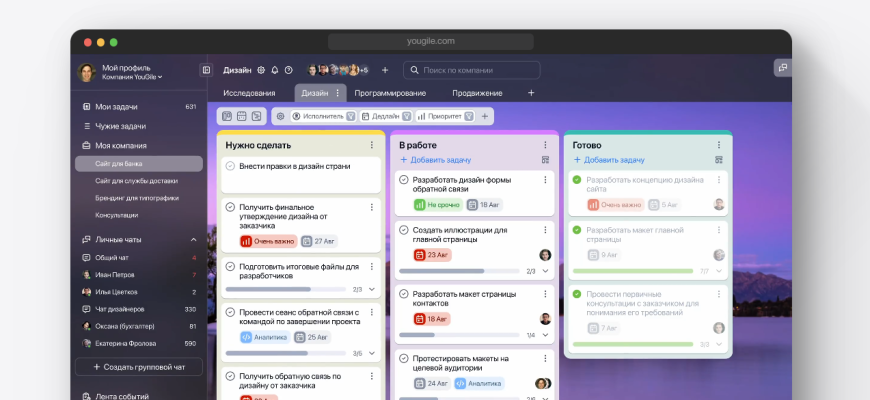Click the filter icon next to Исполнитель

point(352,116)
